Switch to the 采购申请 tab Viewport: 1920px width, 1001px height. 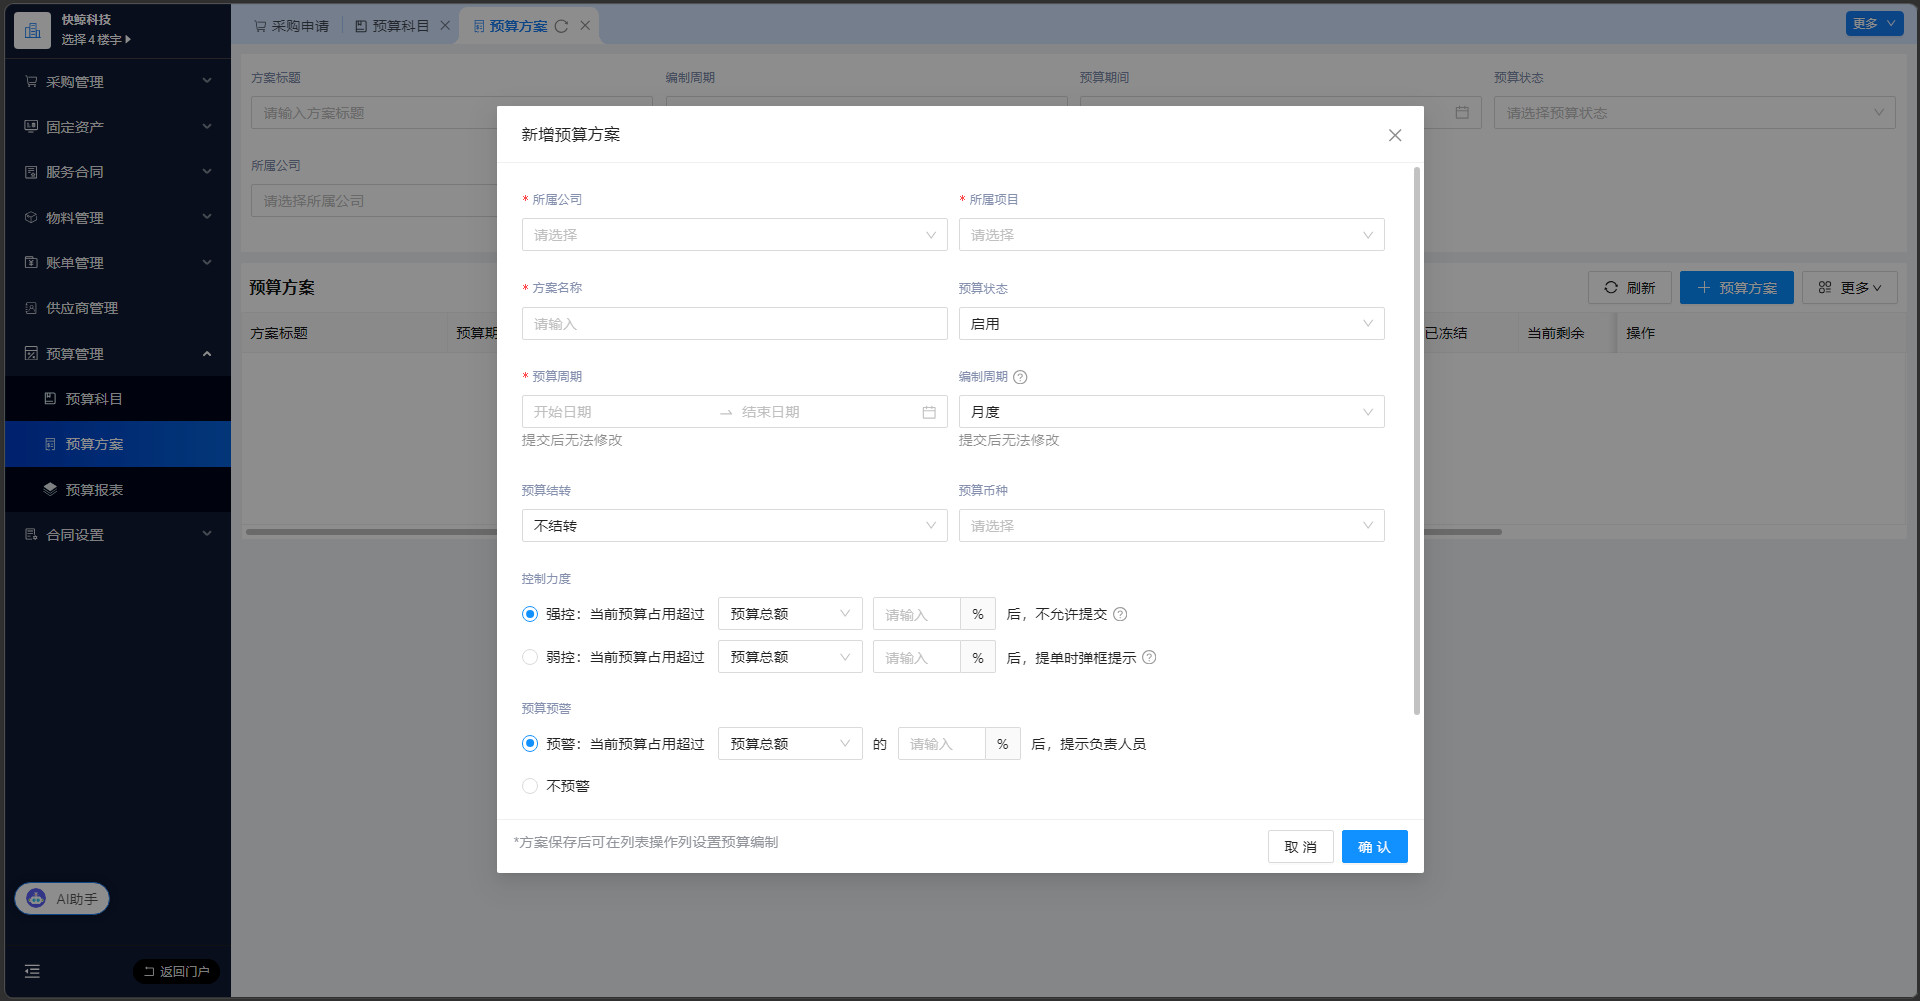[x=291, y=26]
